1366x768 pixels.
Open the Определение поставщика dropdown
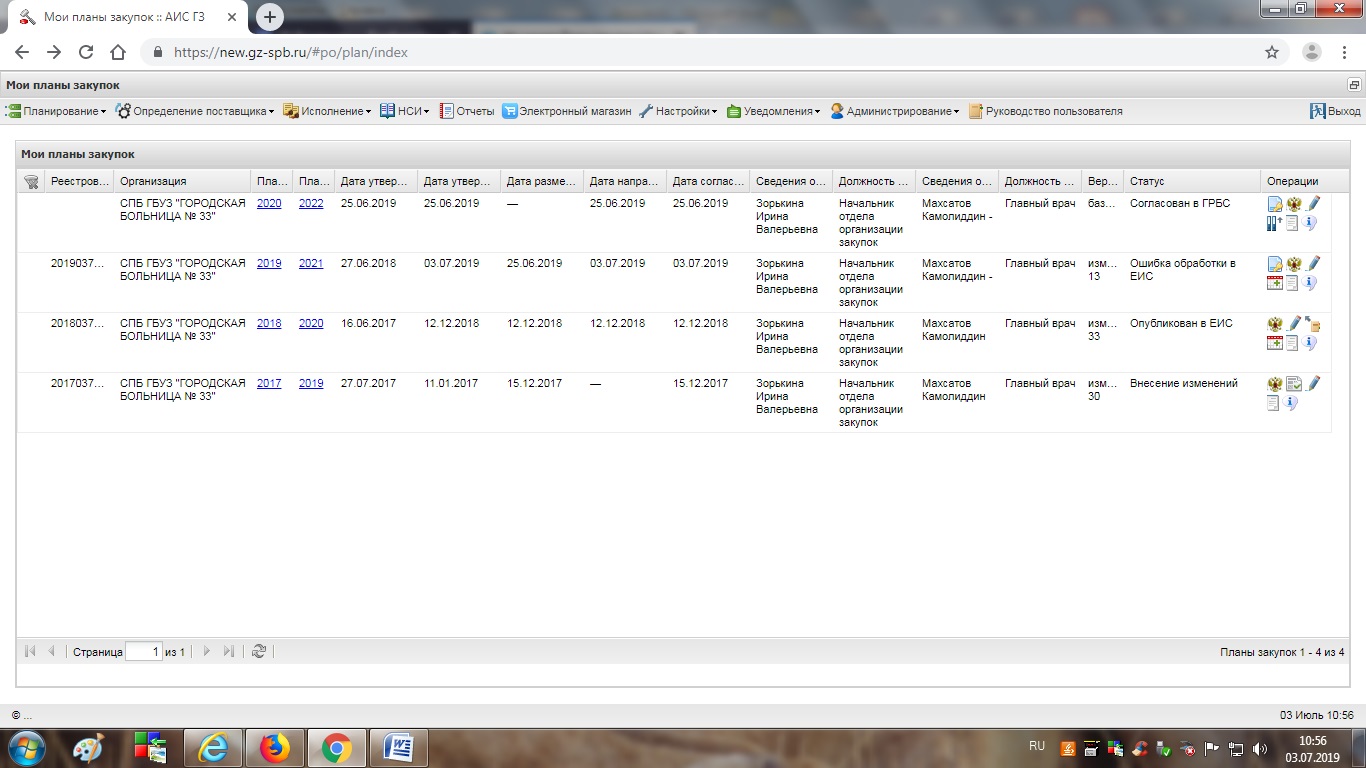[195, 111]
